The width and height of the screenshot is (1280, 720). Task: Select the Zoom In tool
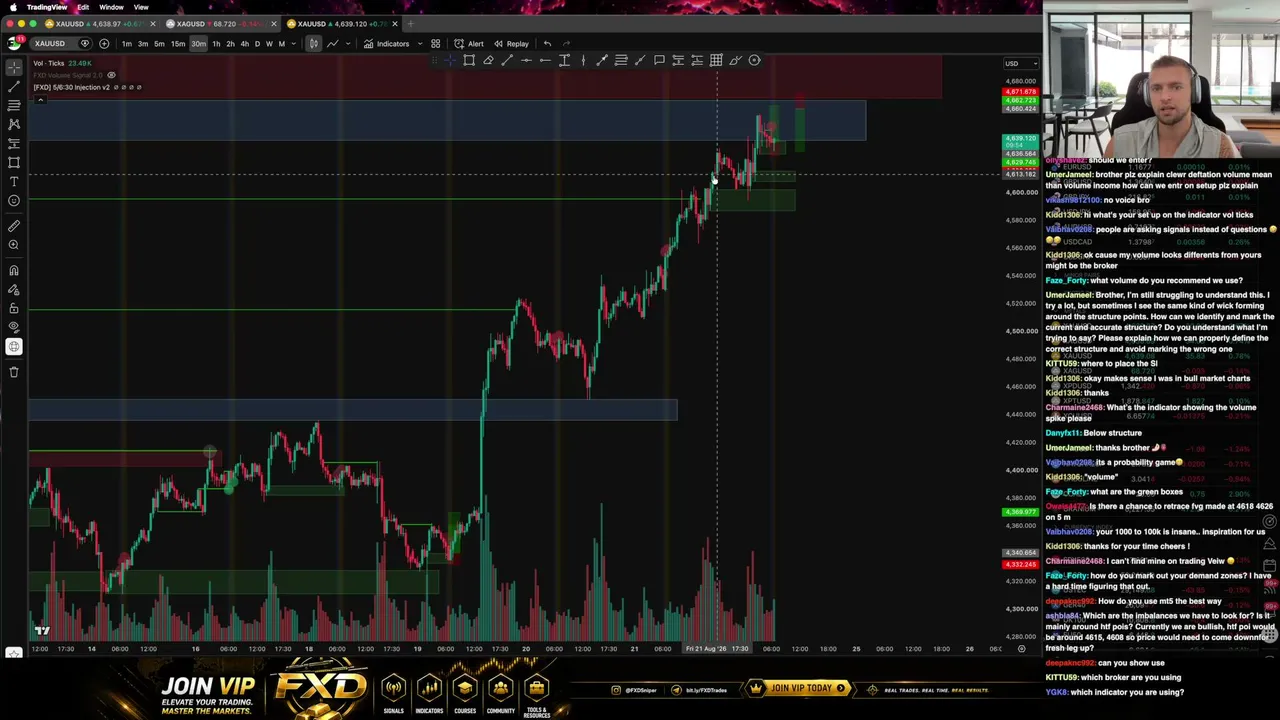pyautogui.click(x=14, y=245)
